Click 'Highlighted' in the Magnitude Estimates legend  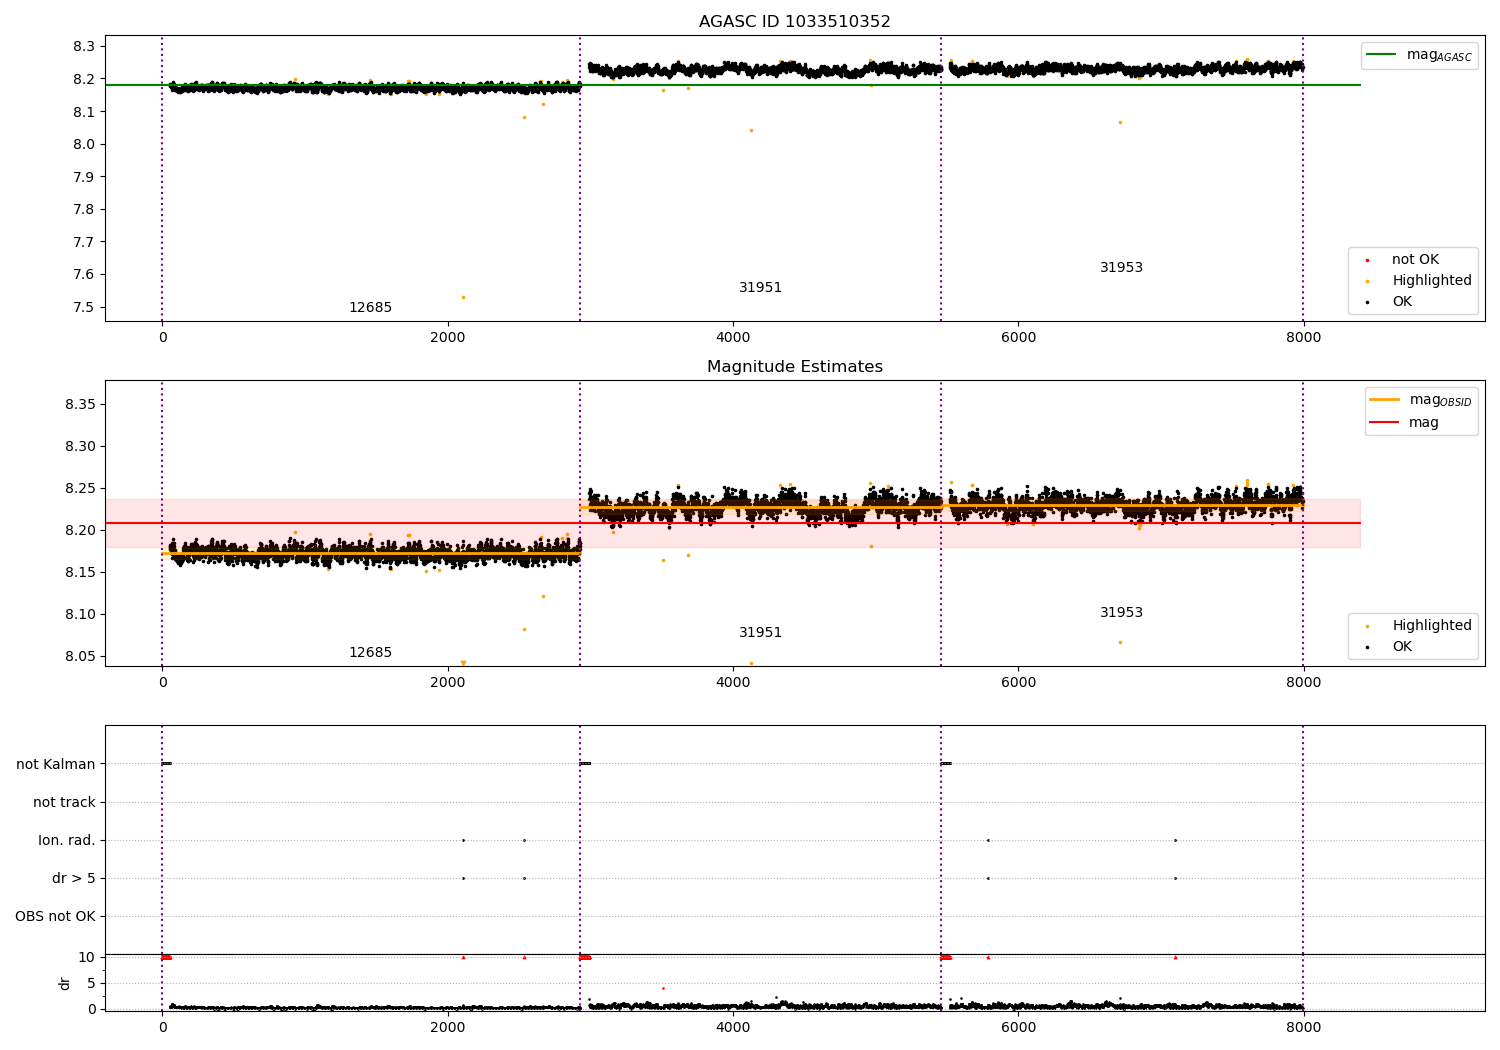(1431, 626)
